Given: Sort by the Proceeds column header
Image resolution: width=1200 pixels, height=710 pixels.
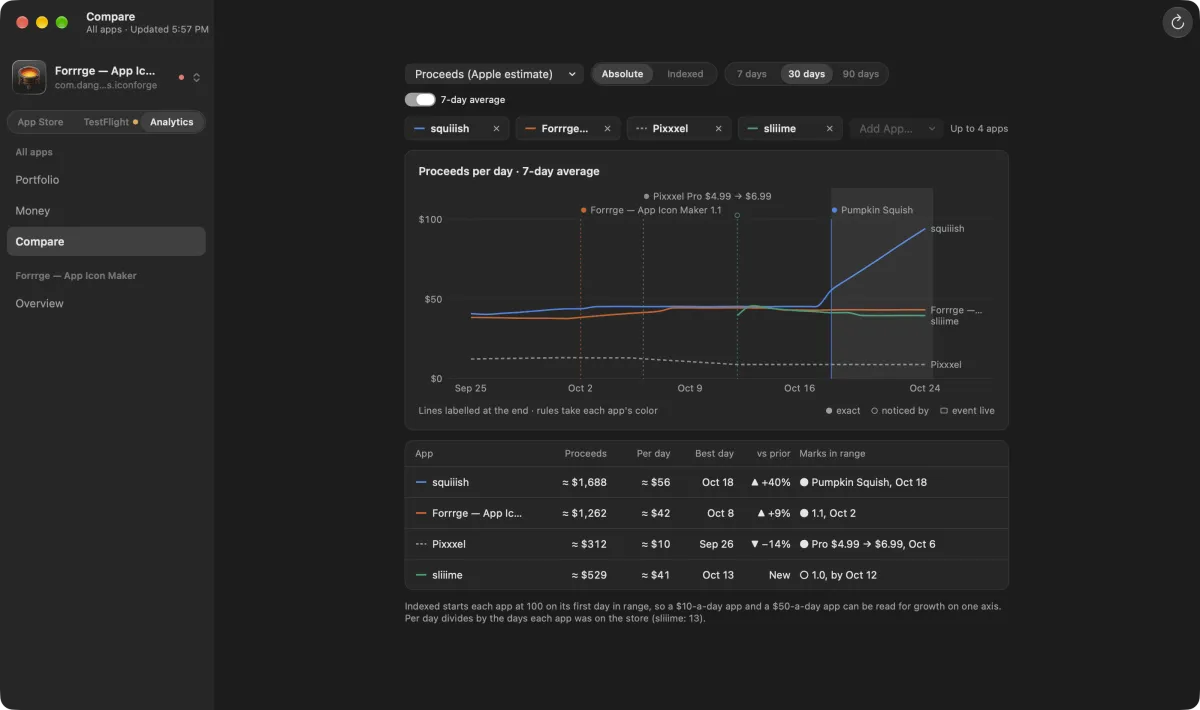Looking at the screenshot, I should (585, 454).
